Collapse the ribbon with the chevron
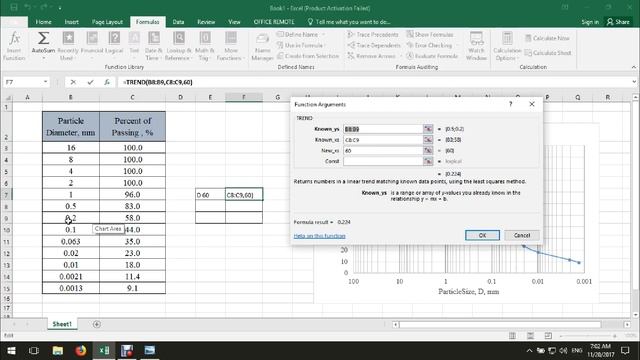 (633, 67)
